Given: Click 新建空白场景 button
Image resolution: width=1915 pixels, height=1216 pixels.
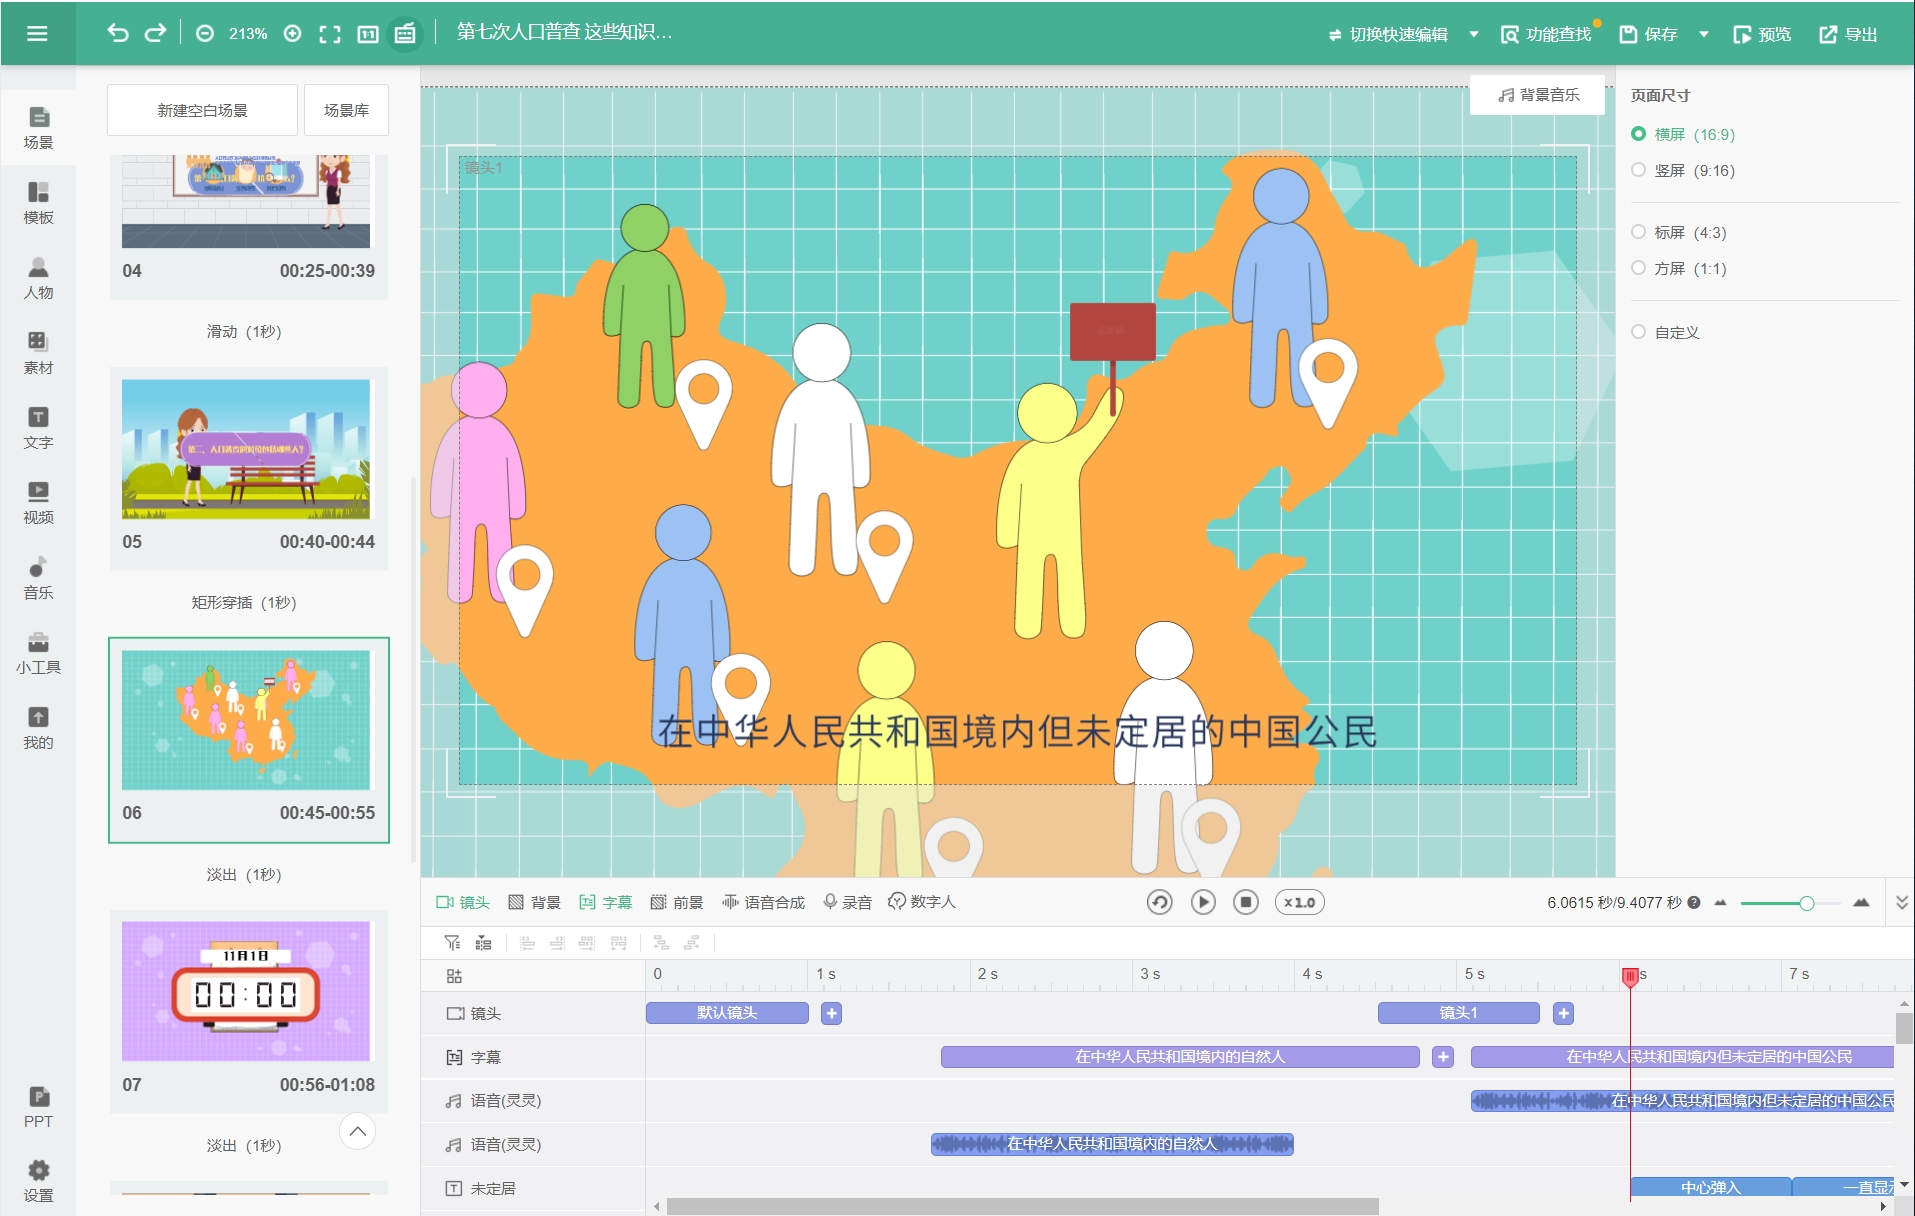Looking at the screenshot, I should [x=202, y=110].
